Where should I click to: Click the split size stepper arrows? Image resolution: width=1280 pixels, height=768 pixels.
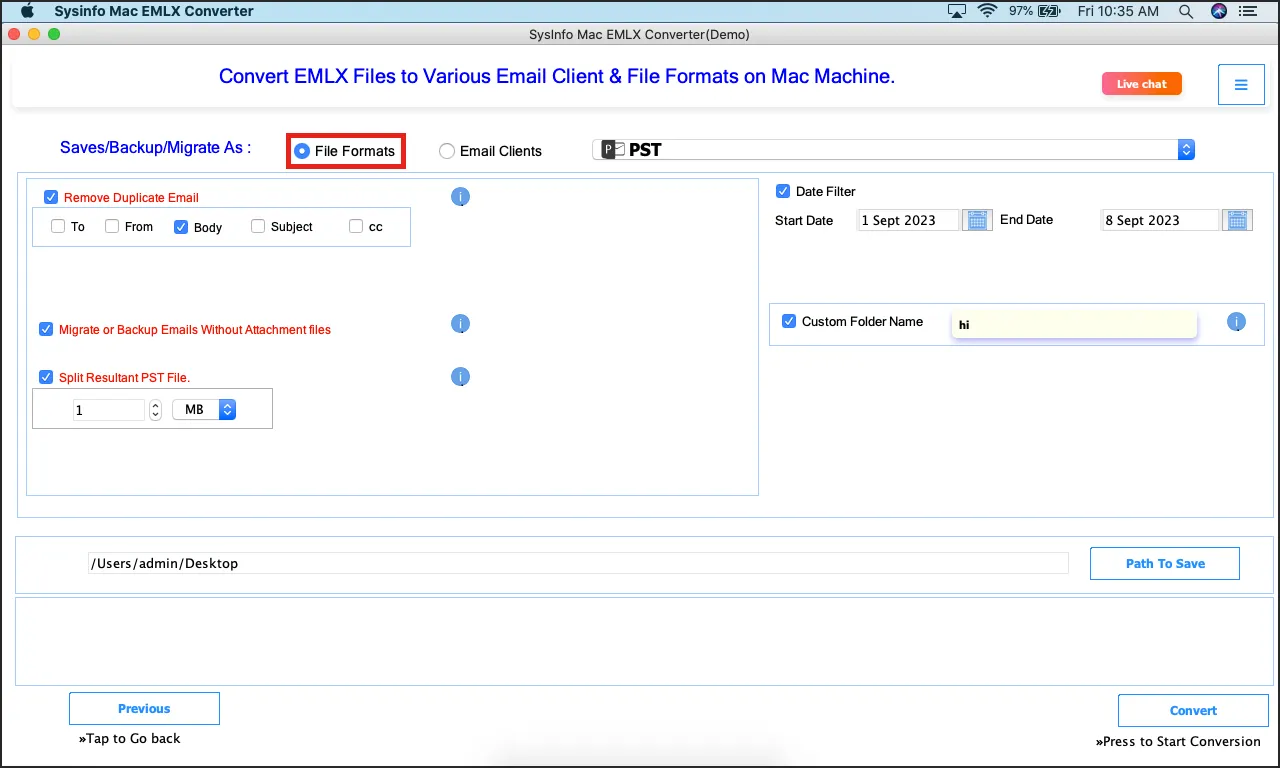(155, 409)
